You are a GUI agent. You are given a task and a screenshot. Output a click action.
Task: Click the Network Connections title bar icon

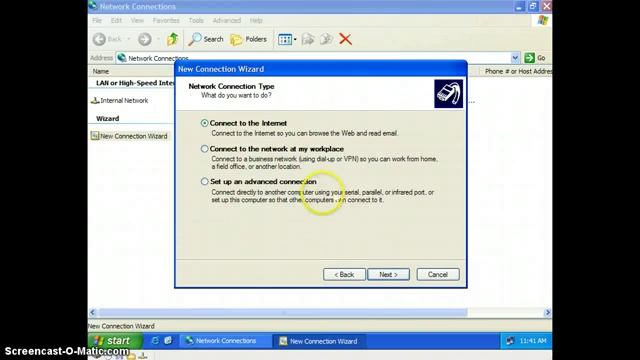pos(93,6)
